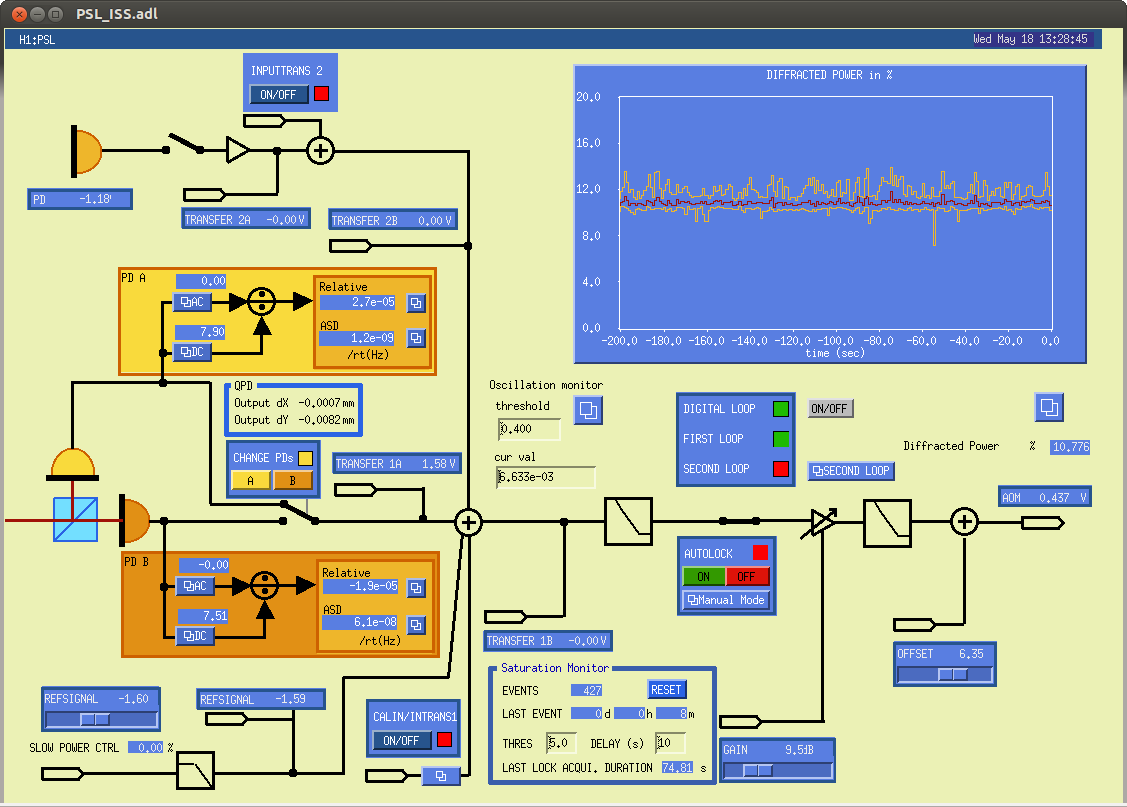Click the CALIN/INTRANS1 red status indicator

444,739
